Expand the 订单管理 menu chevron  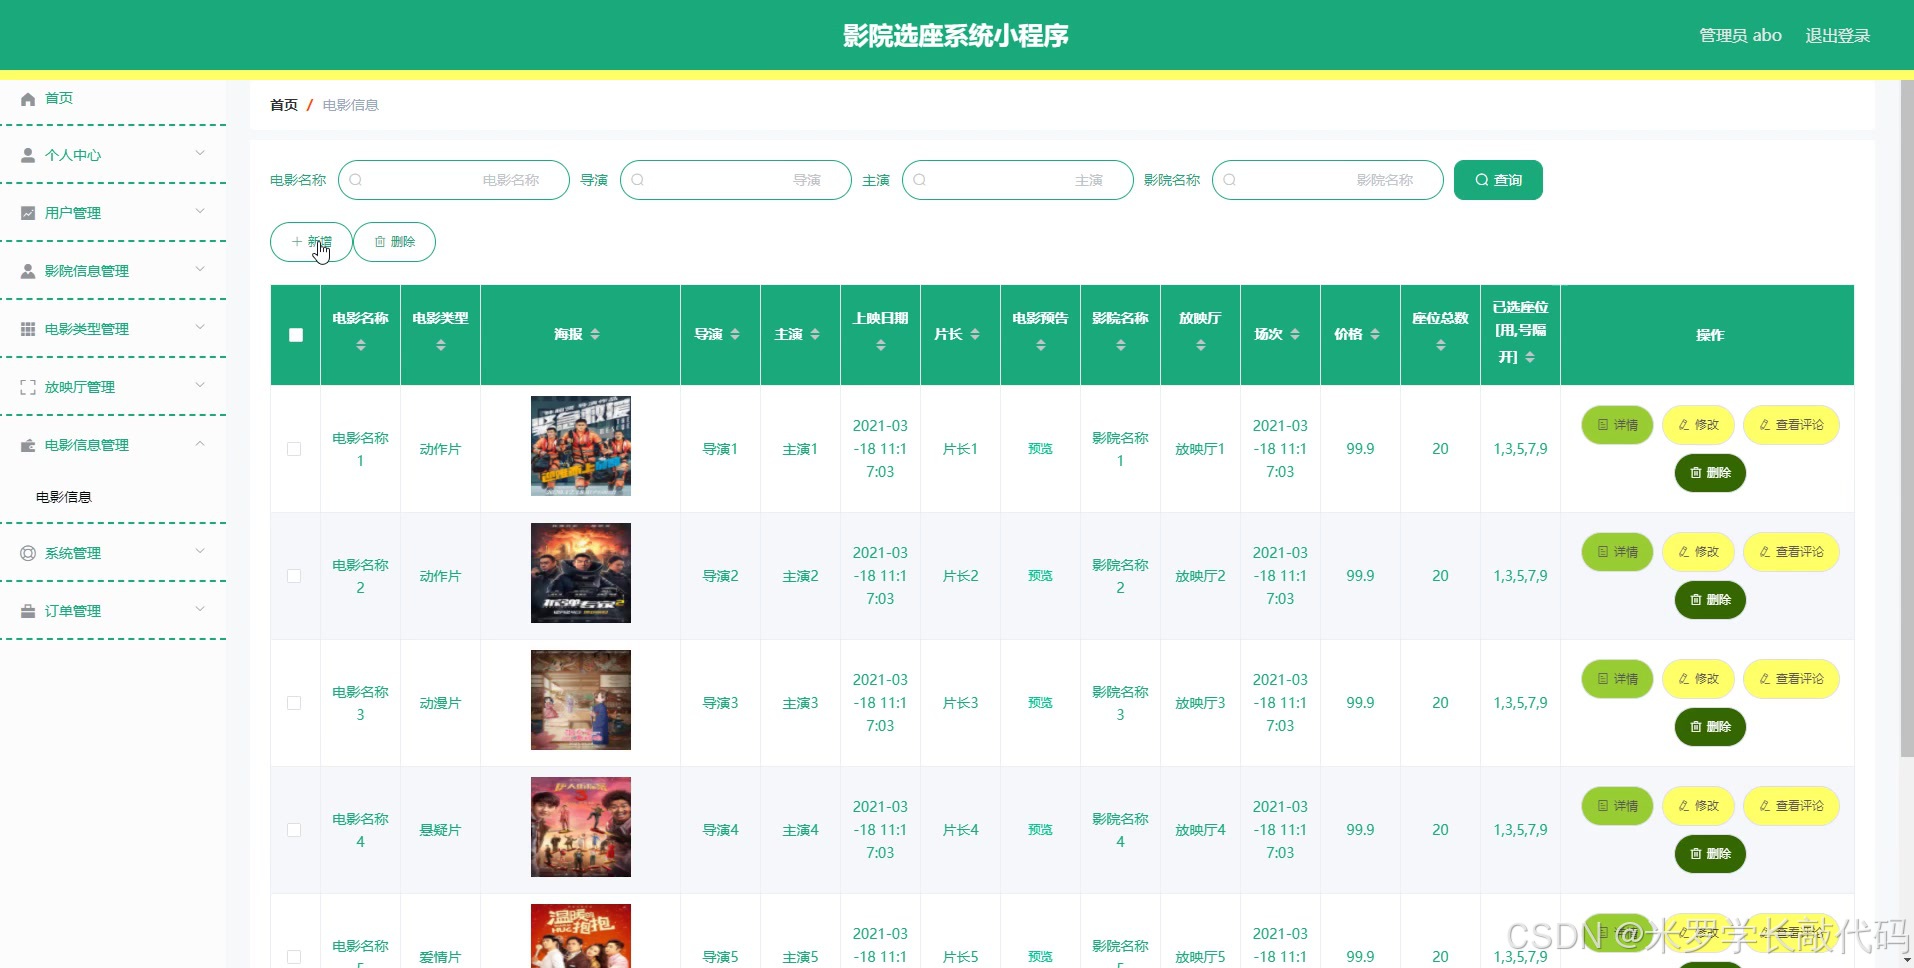pyautogui.click(x=200, y=609)
